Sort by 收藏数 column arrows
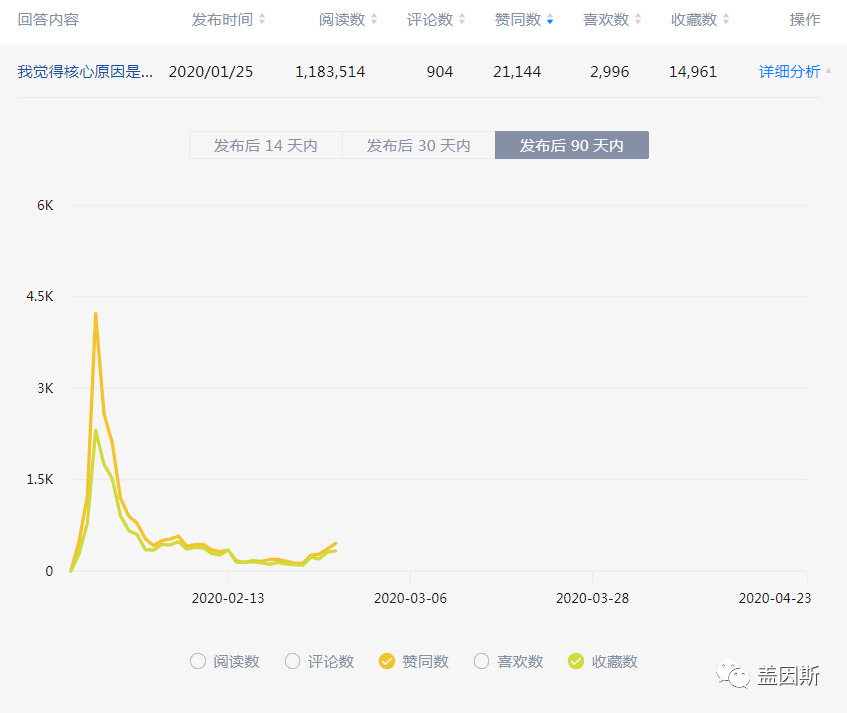This screenshot has height=713, width=847. click(x=726, y=19)
